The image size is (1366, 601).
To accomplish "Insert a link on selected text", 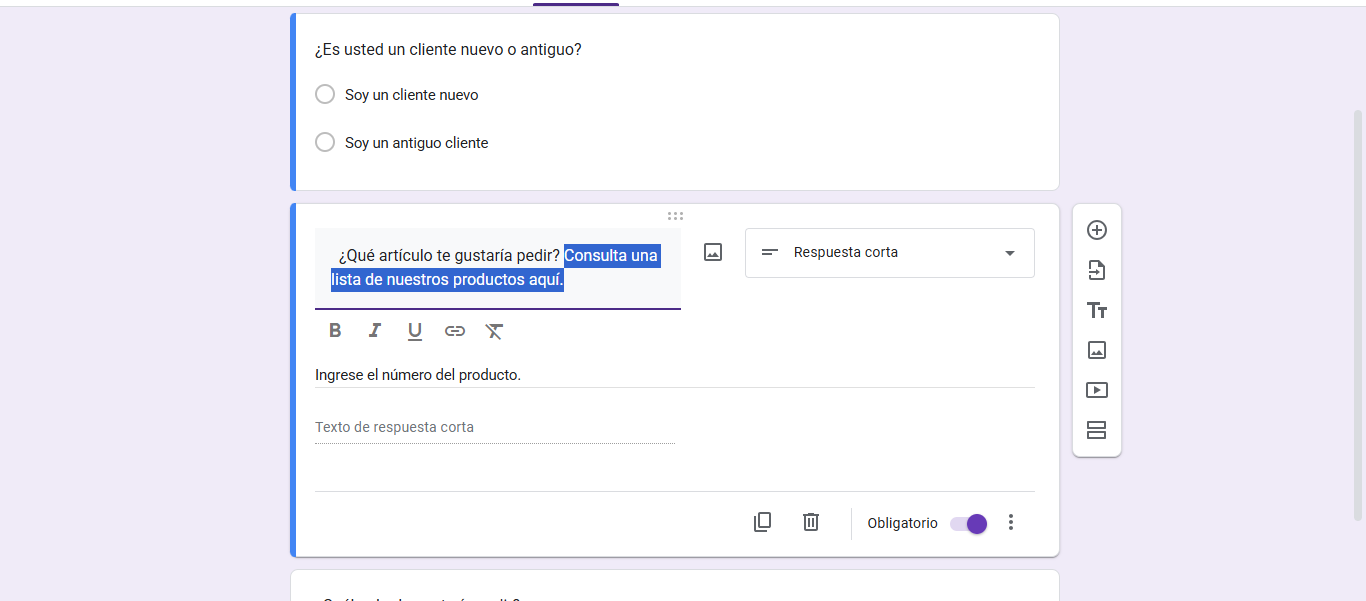I will [x=455, y=331].
